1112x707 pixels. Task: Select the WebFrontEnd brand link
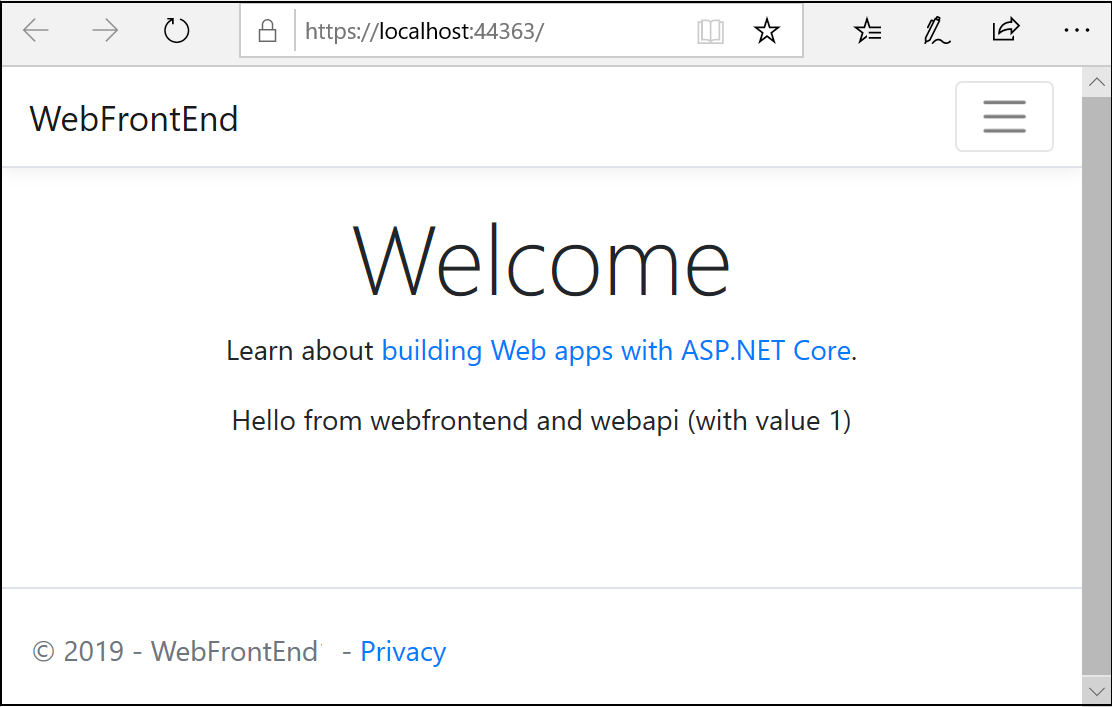(133, 118)
